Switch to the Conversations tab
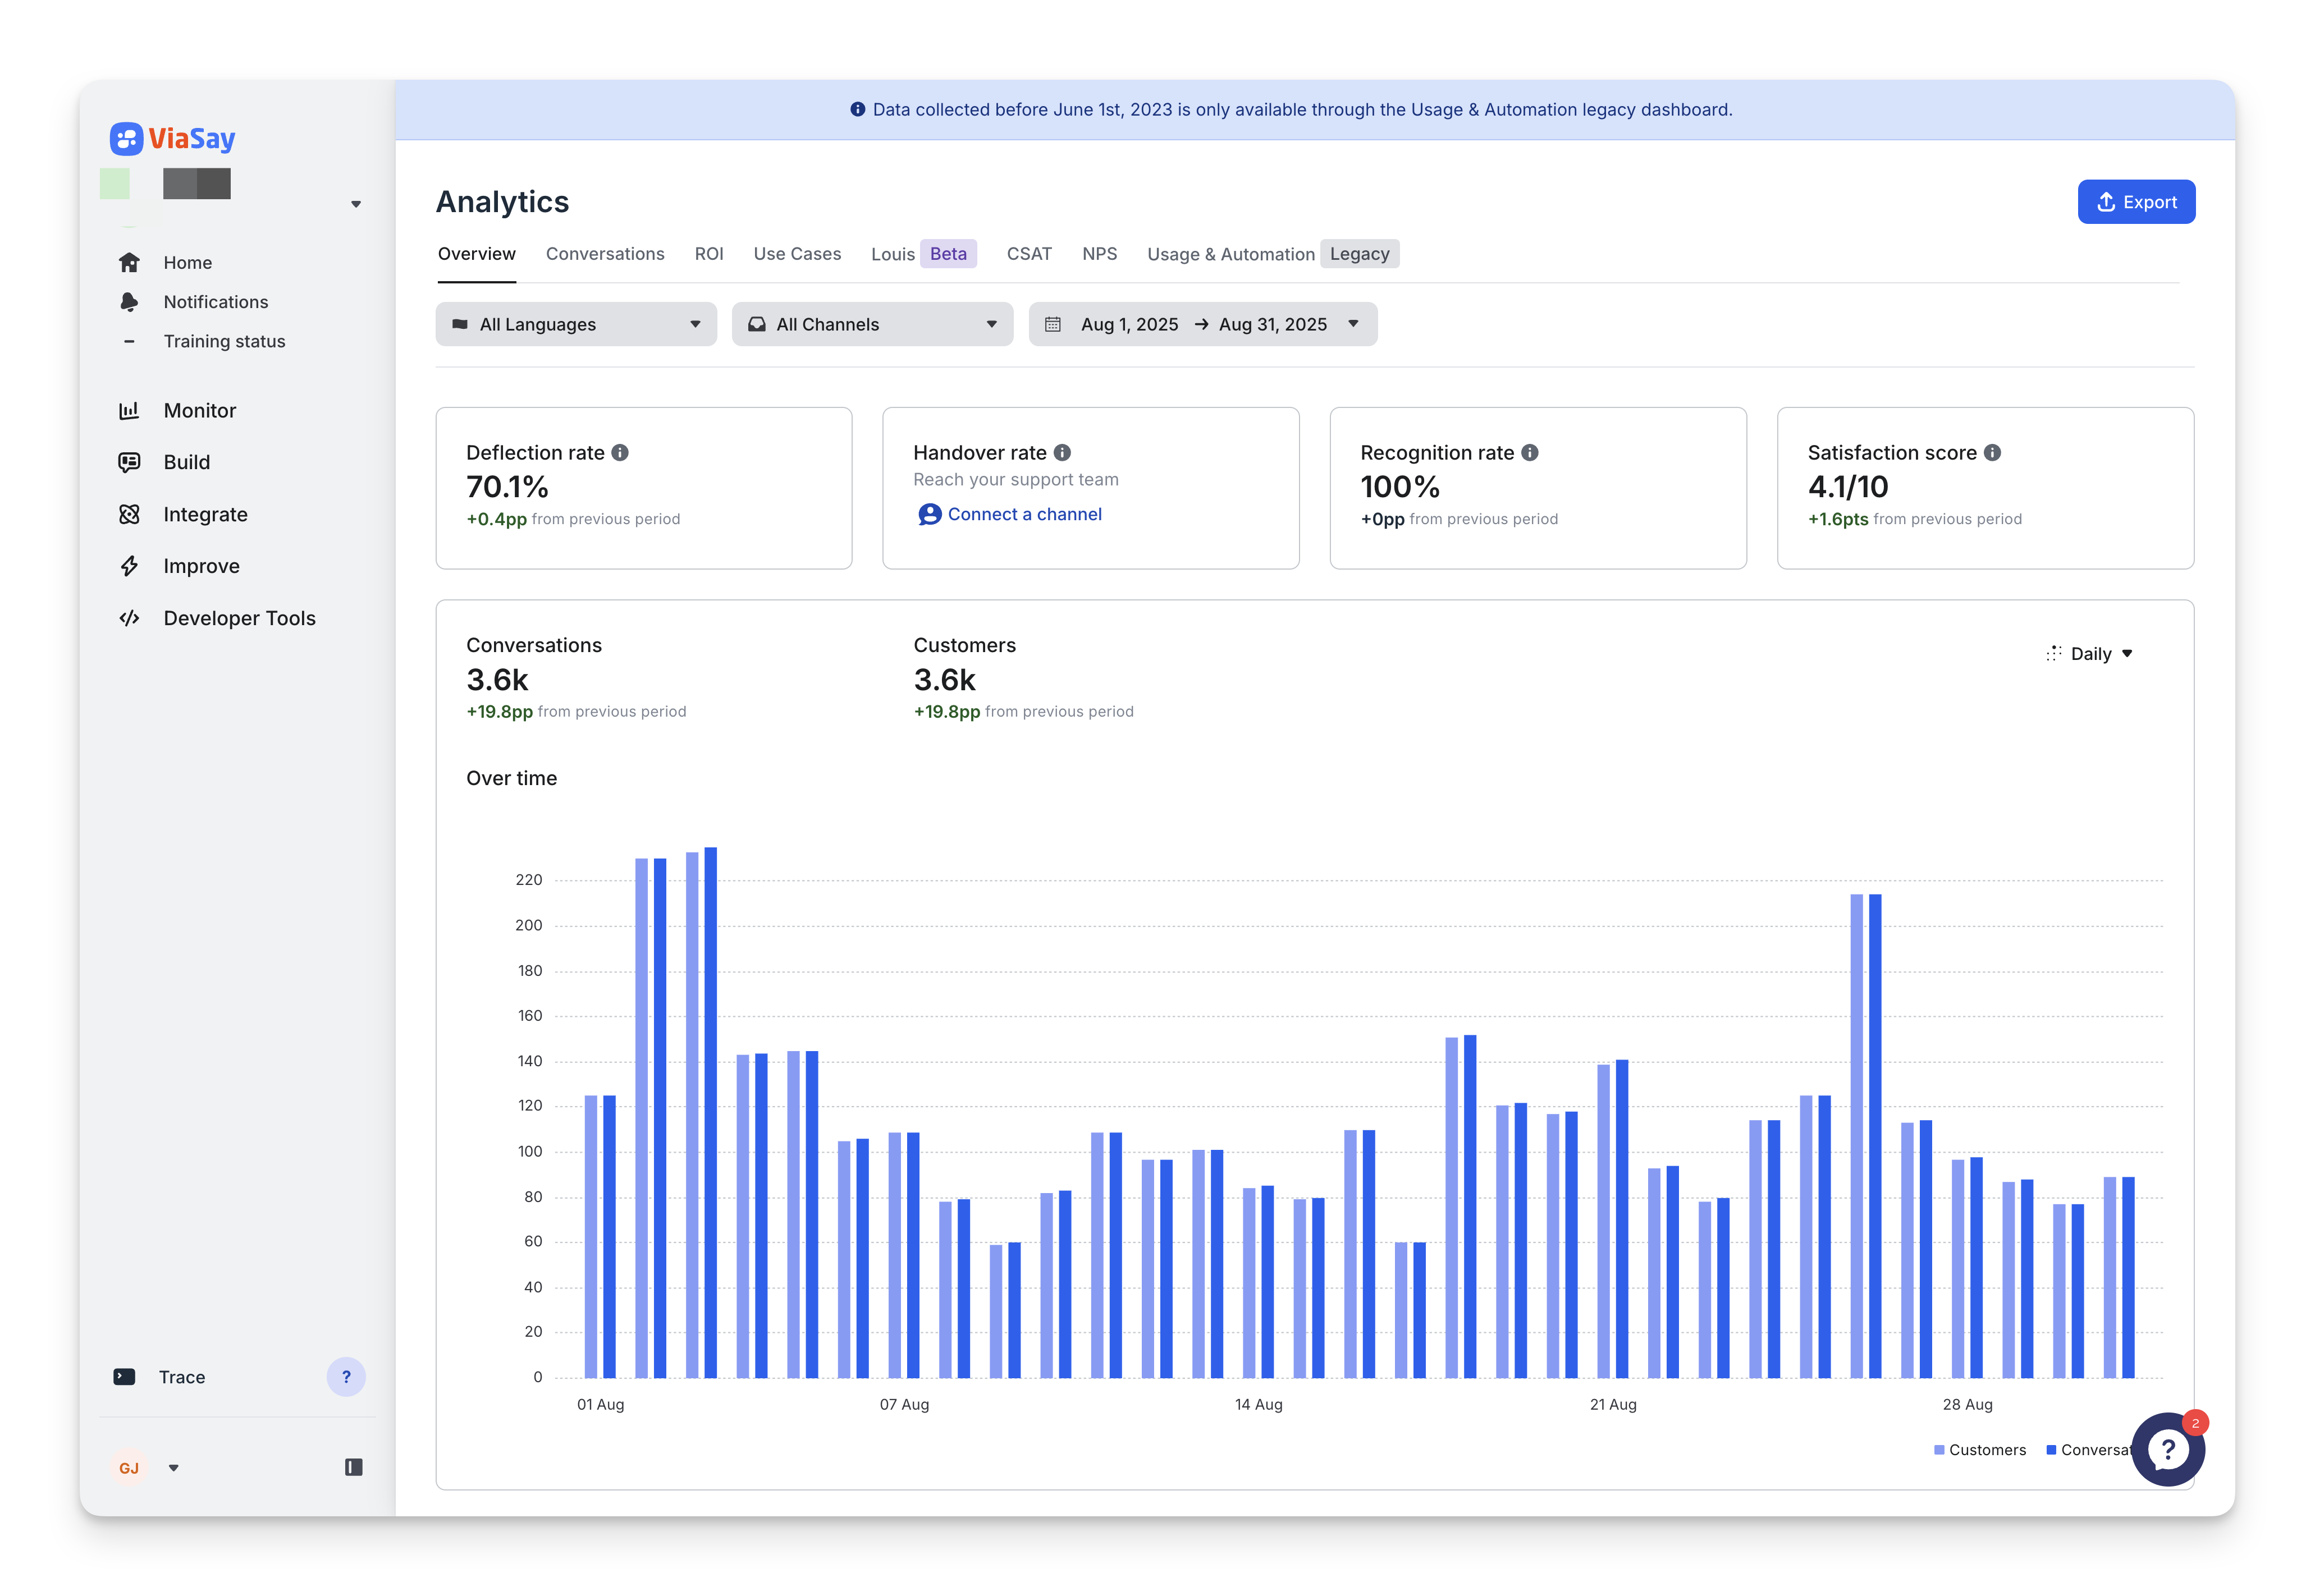The height and width of the screenshot is (1596, 2315). click(x=605, y=254)
